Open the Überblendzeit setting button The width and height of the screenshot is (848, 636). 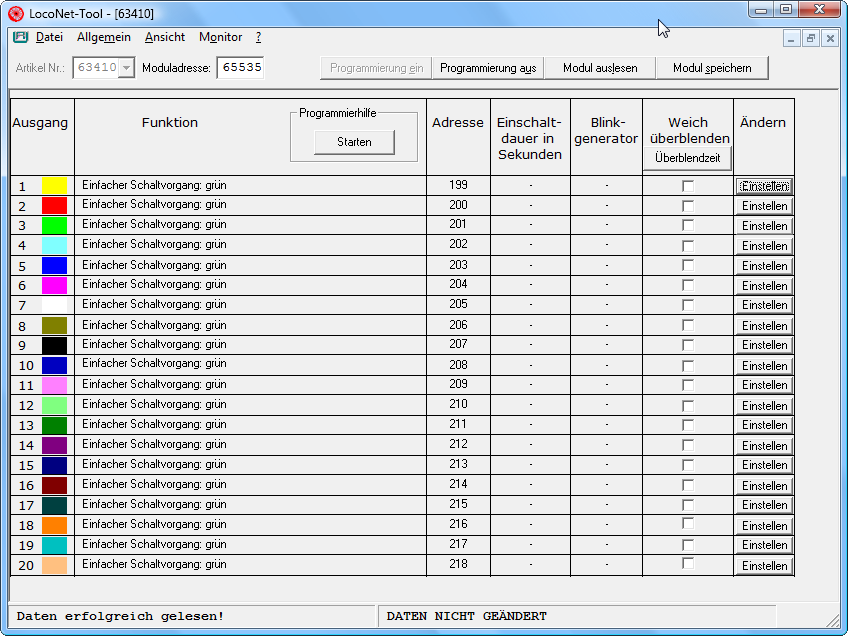(x=687, y=158)
